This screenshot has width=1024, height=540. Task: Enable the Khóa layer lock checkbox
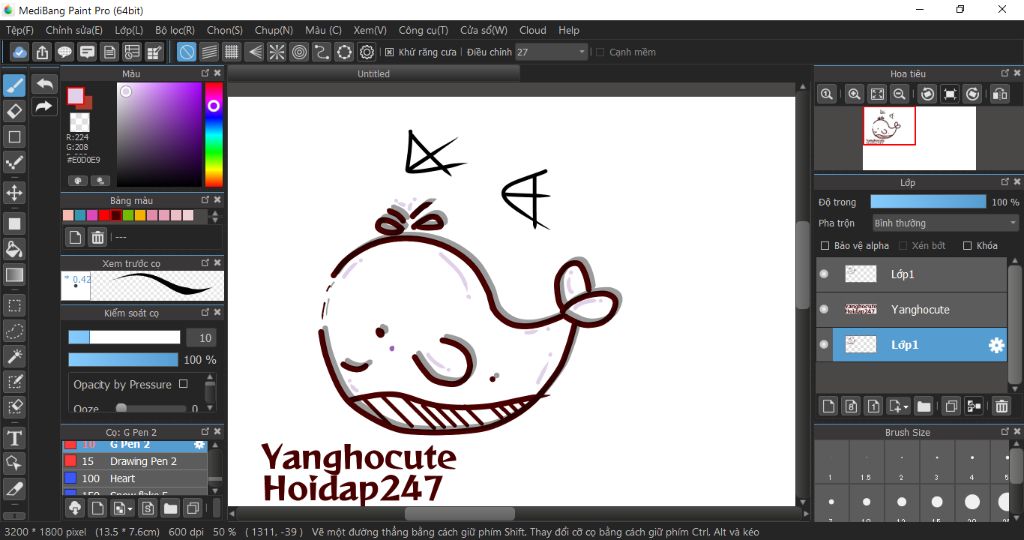967,246
